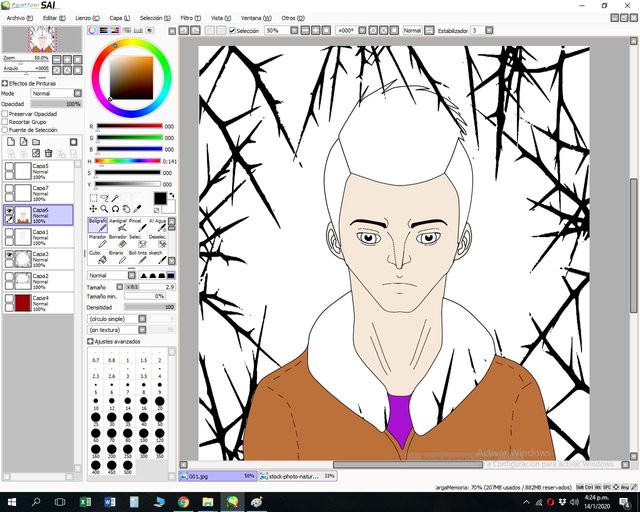
Task: Open the Ventana menu
Action: pyautogui.click(x=256, y=18)
